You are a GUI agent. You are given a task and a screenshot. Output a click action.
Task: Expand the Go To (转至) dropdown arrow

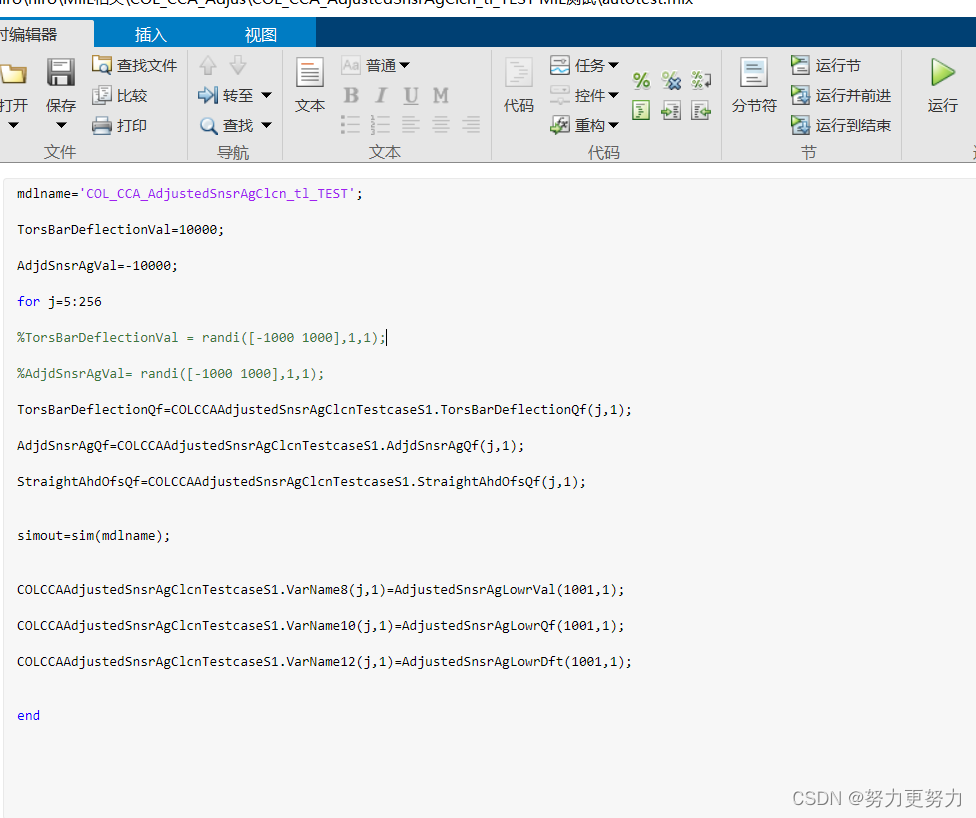(x=266, y=95)
